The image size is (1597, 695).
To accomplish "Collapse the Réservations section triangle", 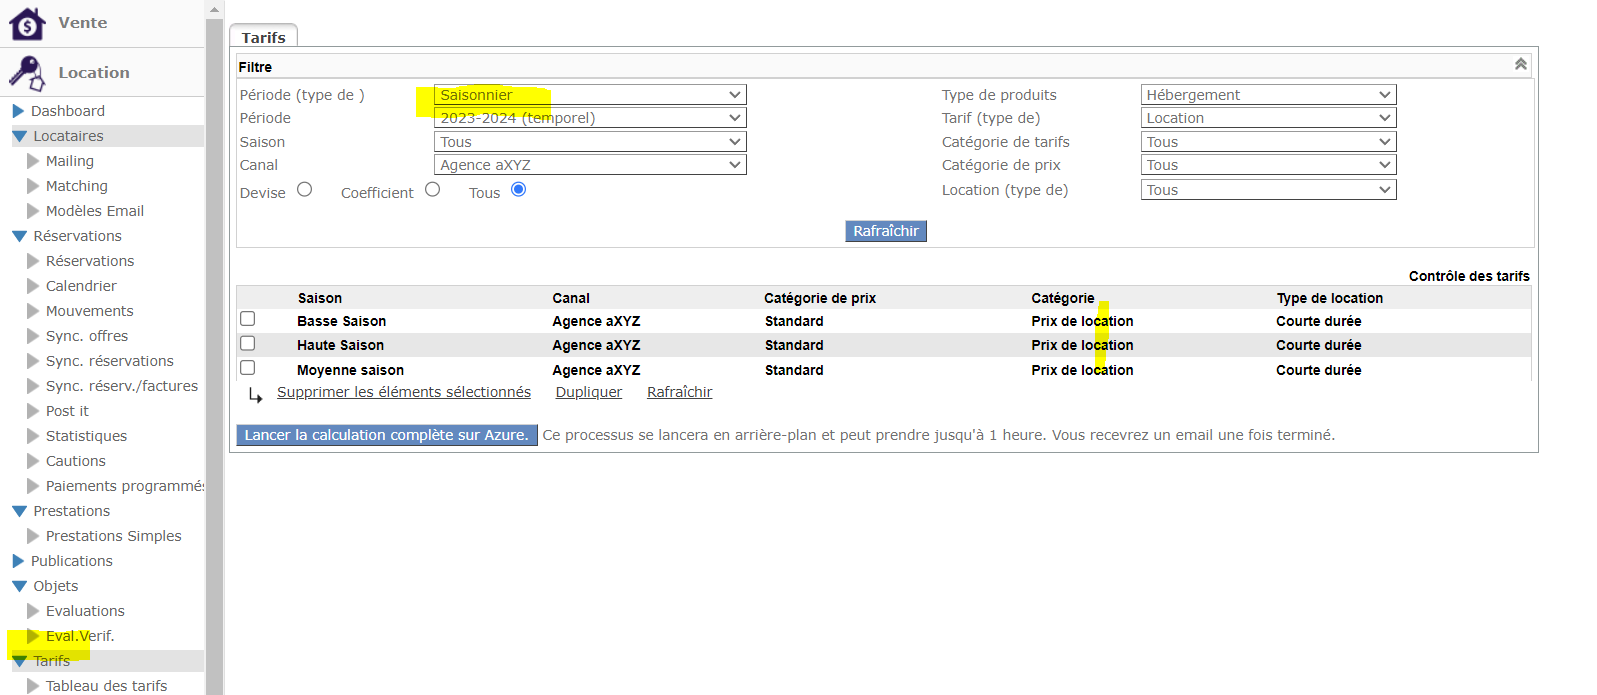I will (19, 236).
